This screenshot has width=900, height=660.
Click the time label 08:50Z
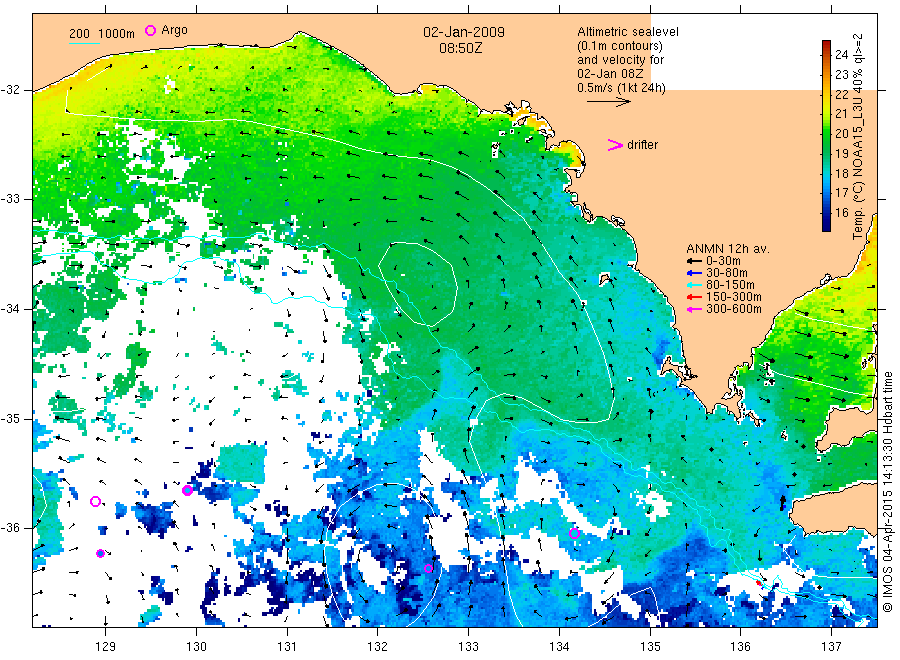tap(460, 48)
